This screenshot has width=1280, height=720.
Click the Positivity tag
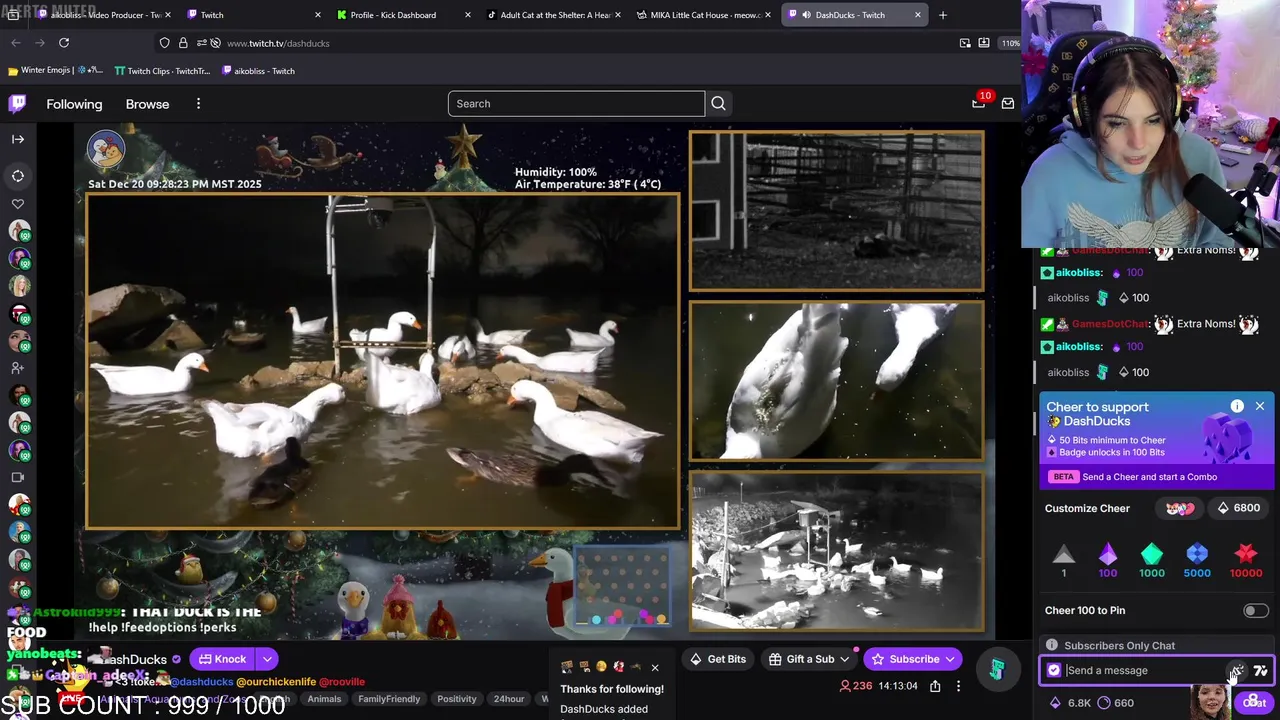coord(457,699)
